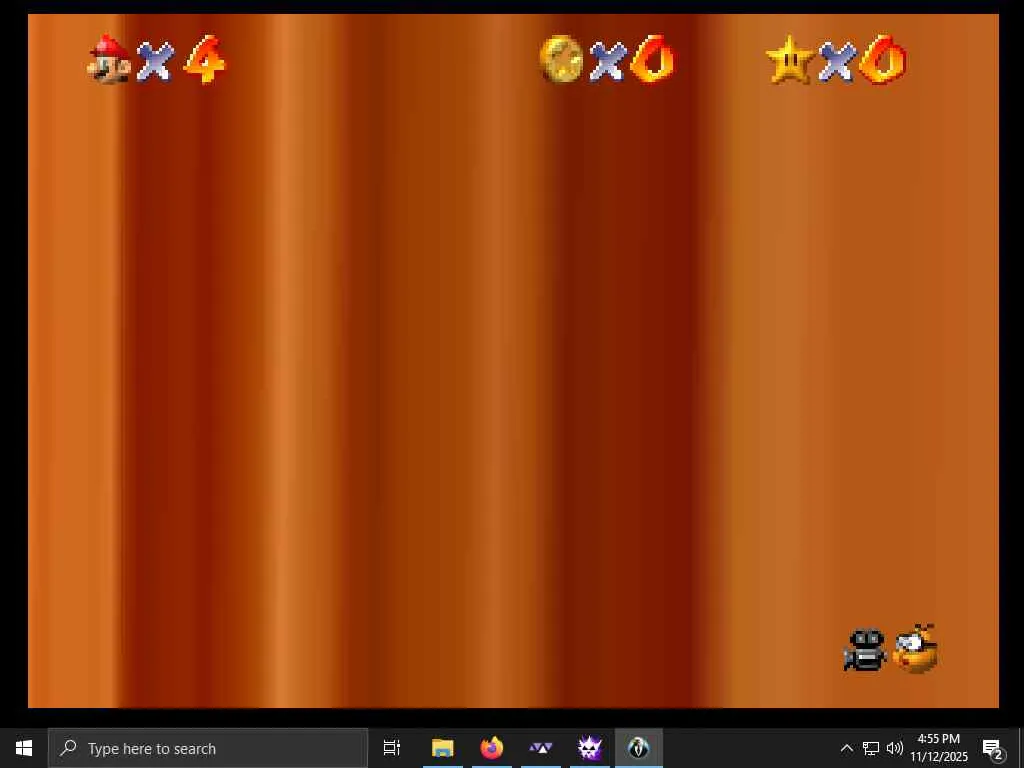Click the power star counter icon
This screenshot has width=1024, height=768.
(790, 59)
